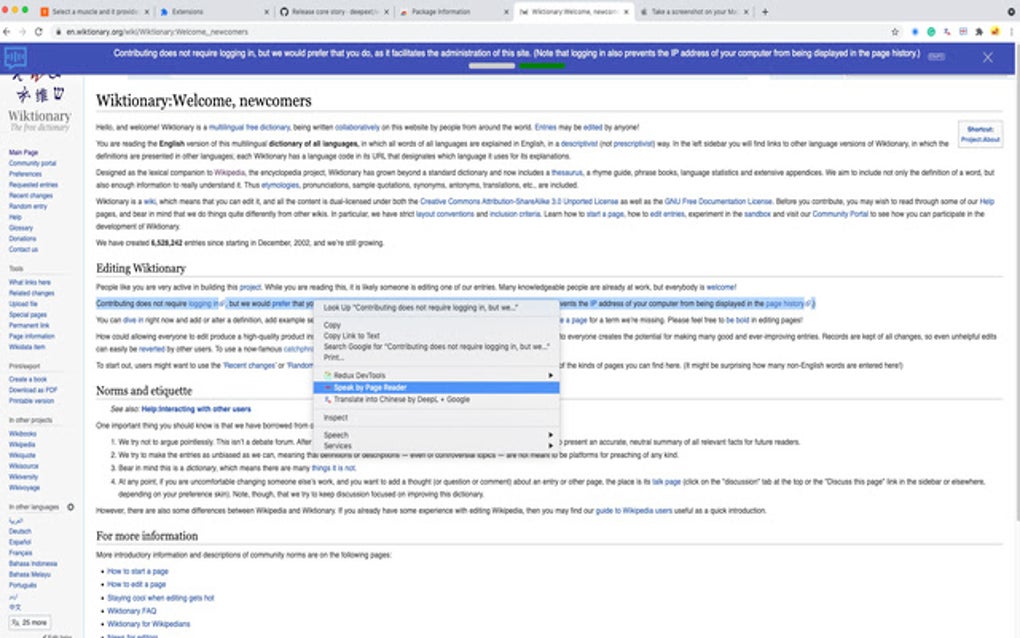This screenshot has height=638, width=1020.
Task: Open the 'guide to Wikipedia users' link
Action: point(634,511)
